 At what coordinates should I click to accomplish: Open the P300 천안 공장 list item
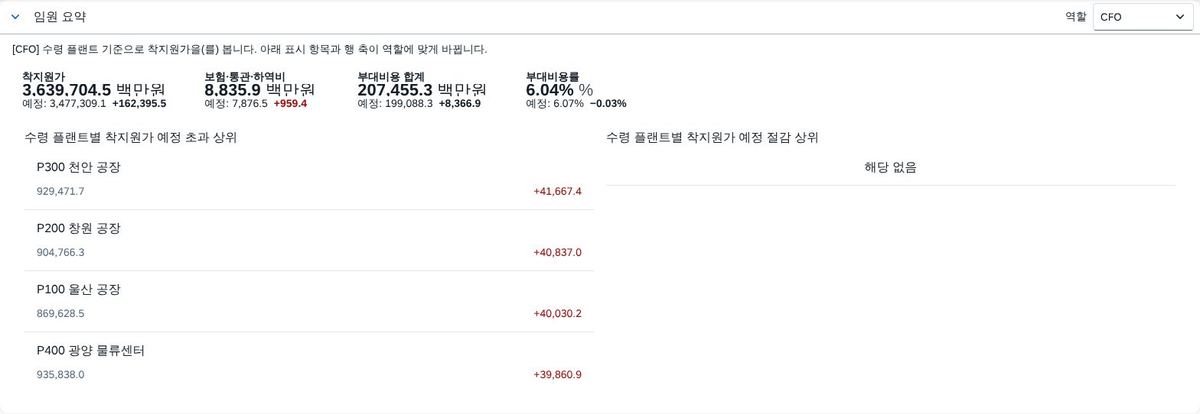(x=309, y=179)
